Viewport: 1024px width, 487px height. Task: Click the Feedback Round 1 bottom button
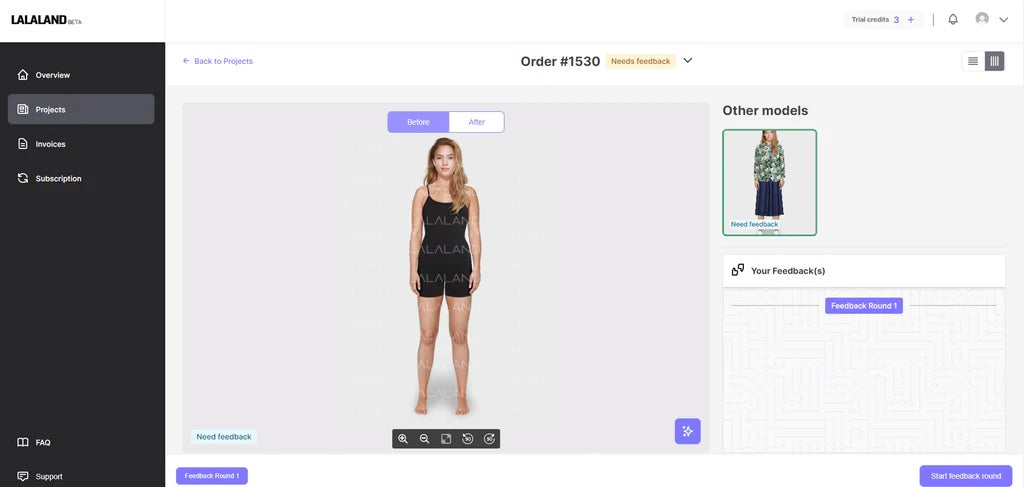pos(212,476)
